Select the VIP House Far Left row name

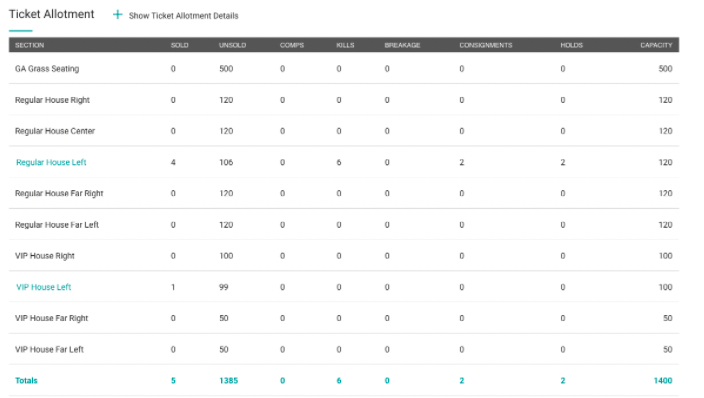49,349
